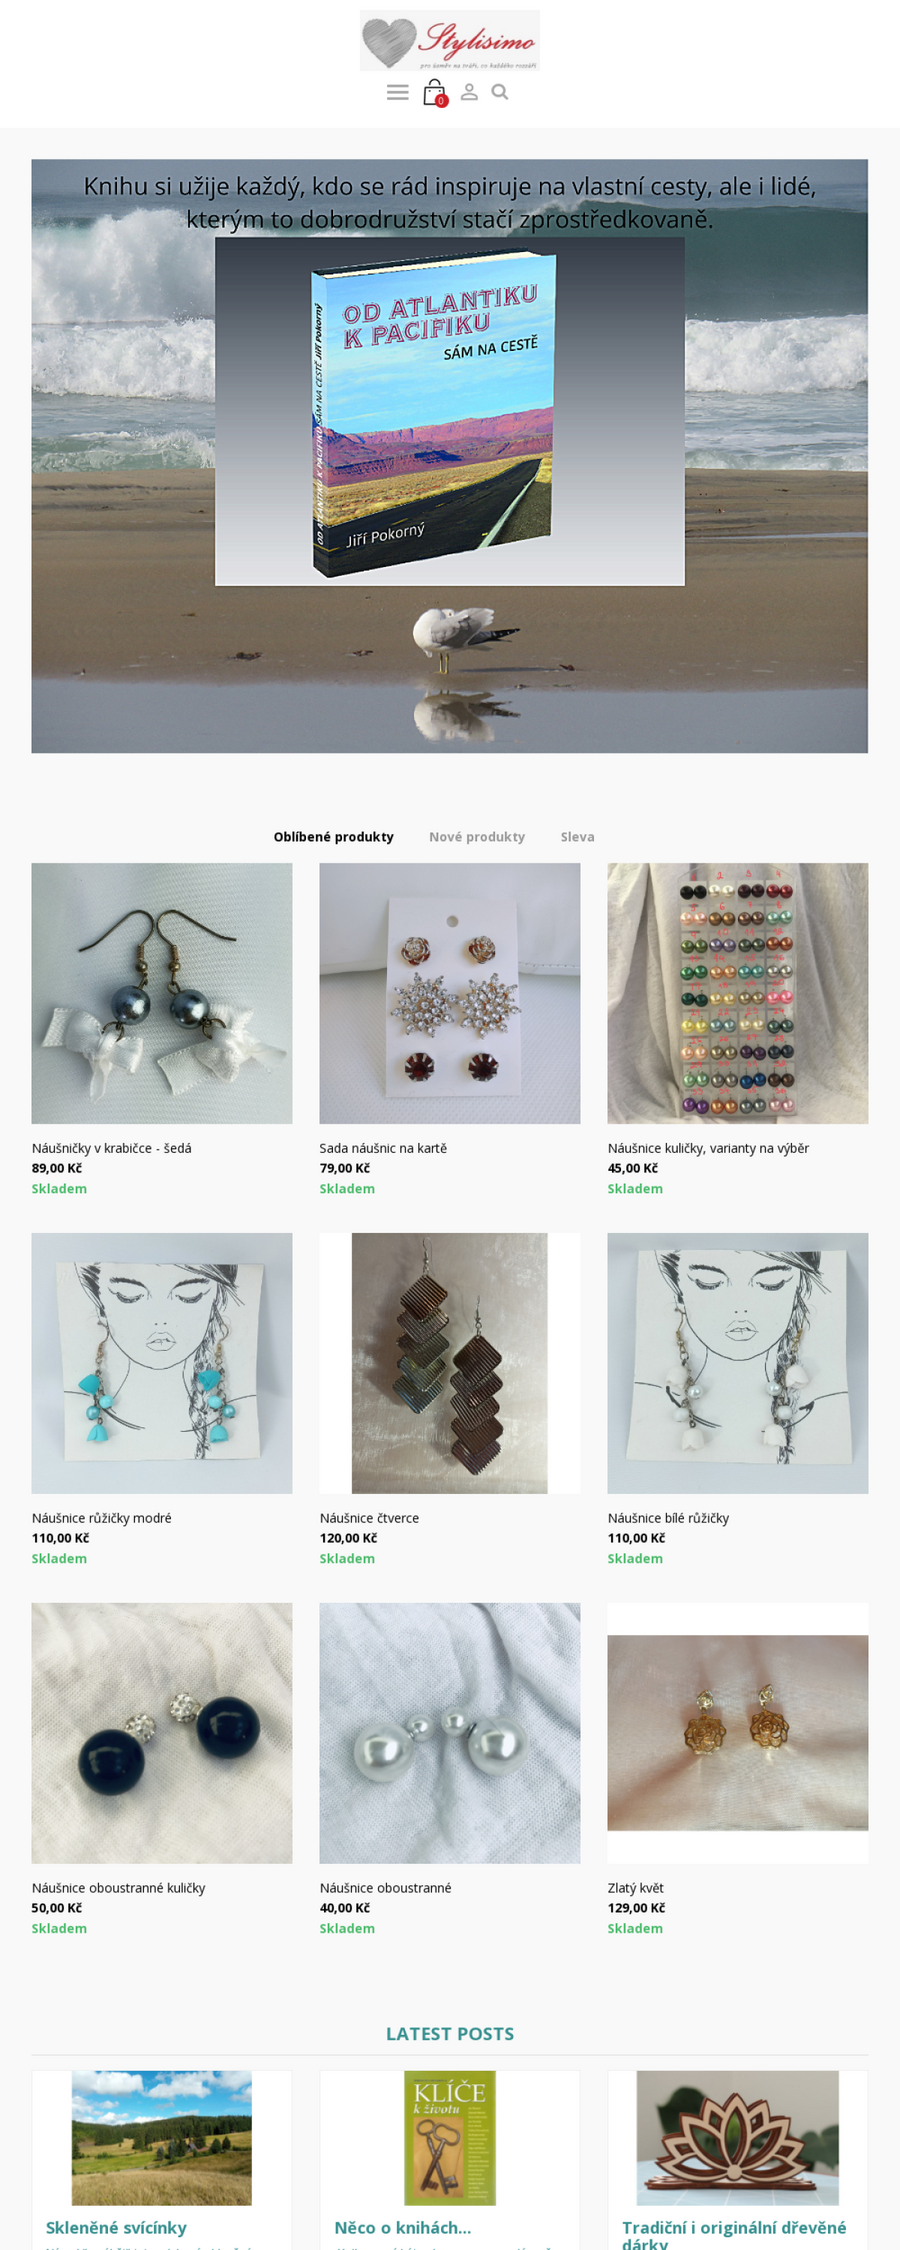Viewport: 900px width, 2250px height.
Task: Switch to Oblíbené produkty tab
Action: tap(333, 837)
